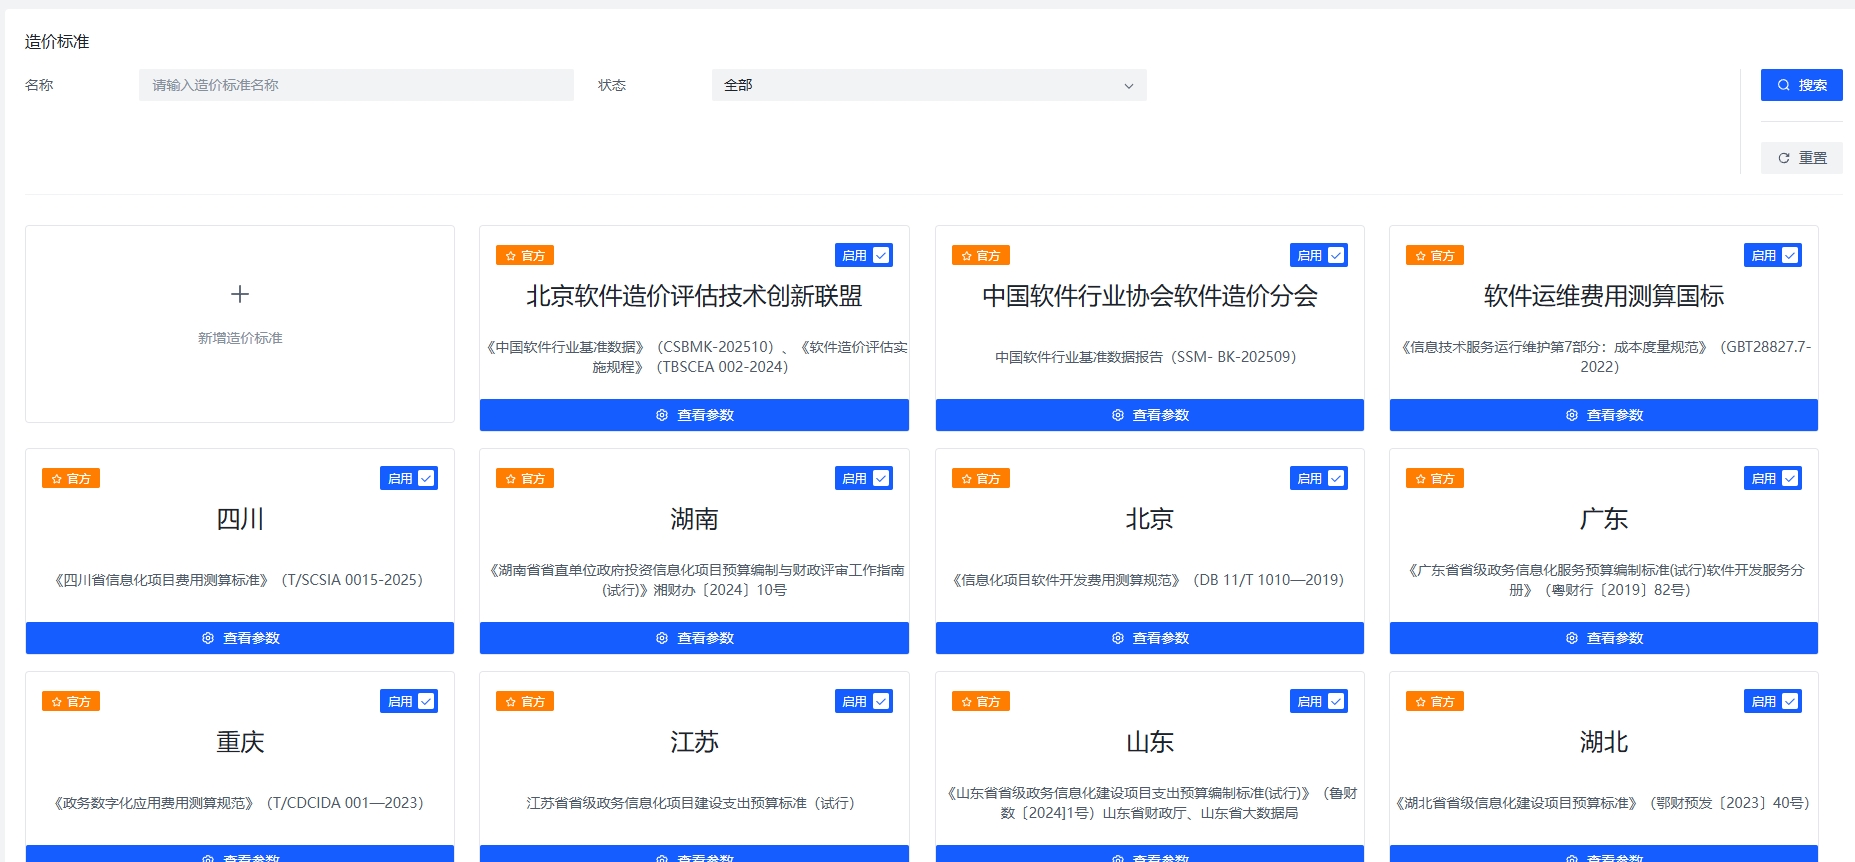Click the 官方 badge on the 软件运维费用测算国标 card
Image resolution: width=1855 pixels, height=862 pixels.
click(x=1435, y=256)
